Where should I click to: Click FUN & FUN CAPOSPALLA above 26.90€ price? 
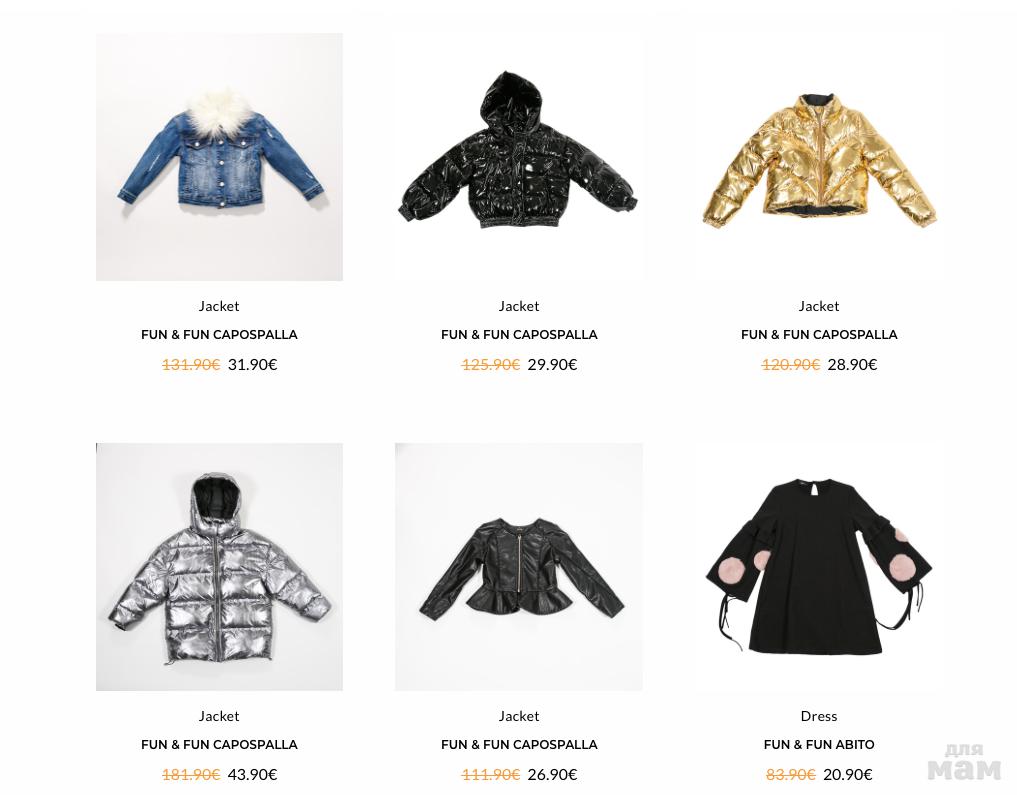[x=519, y=744]
